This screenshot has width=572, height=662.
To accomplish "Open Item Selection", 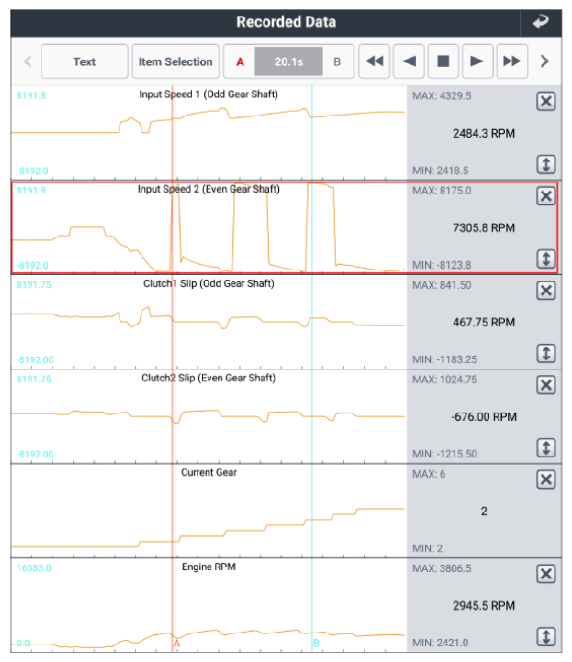I will [x=176, y=62].
